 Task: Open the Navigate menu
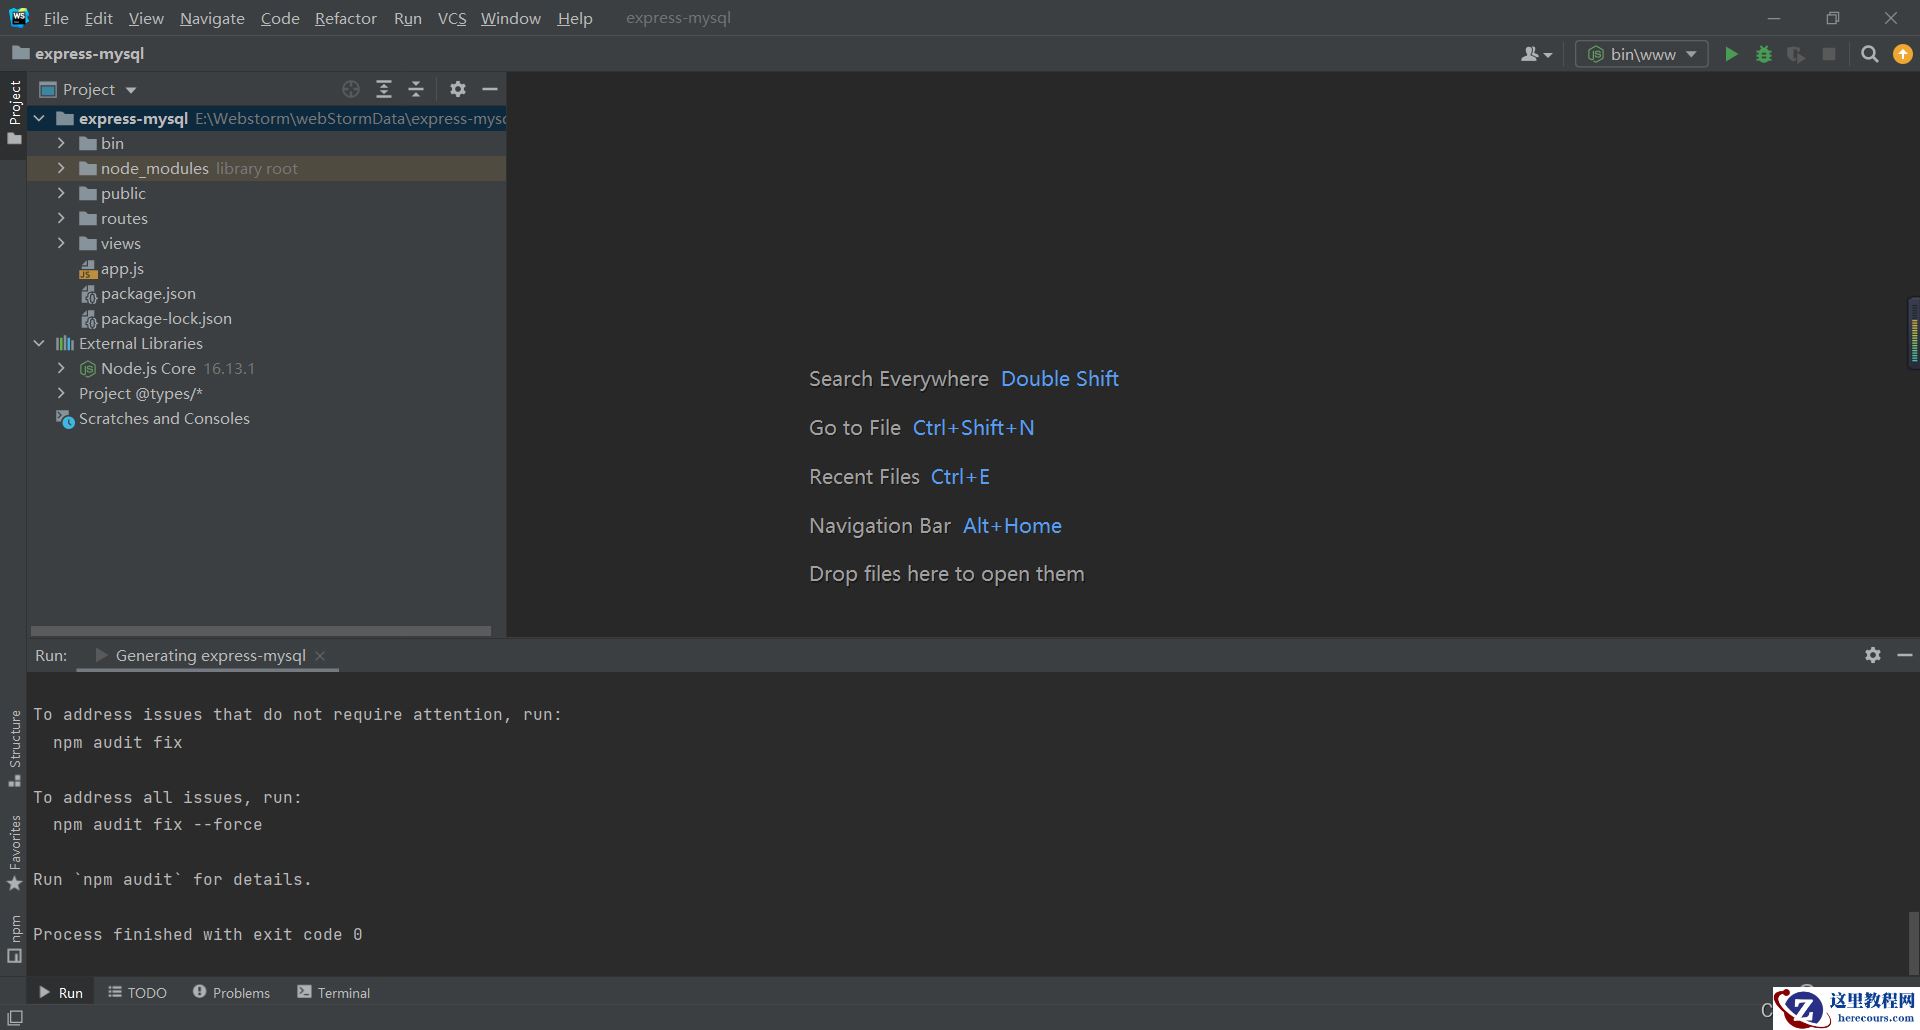click(x=212, y=18)
